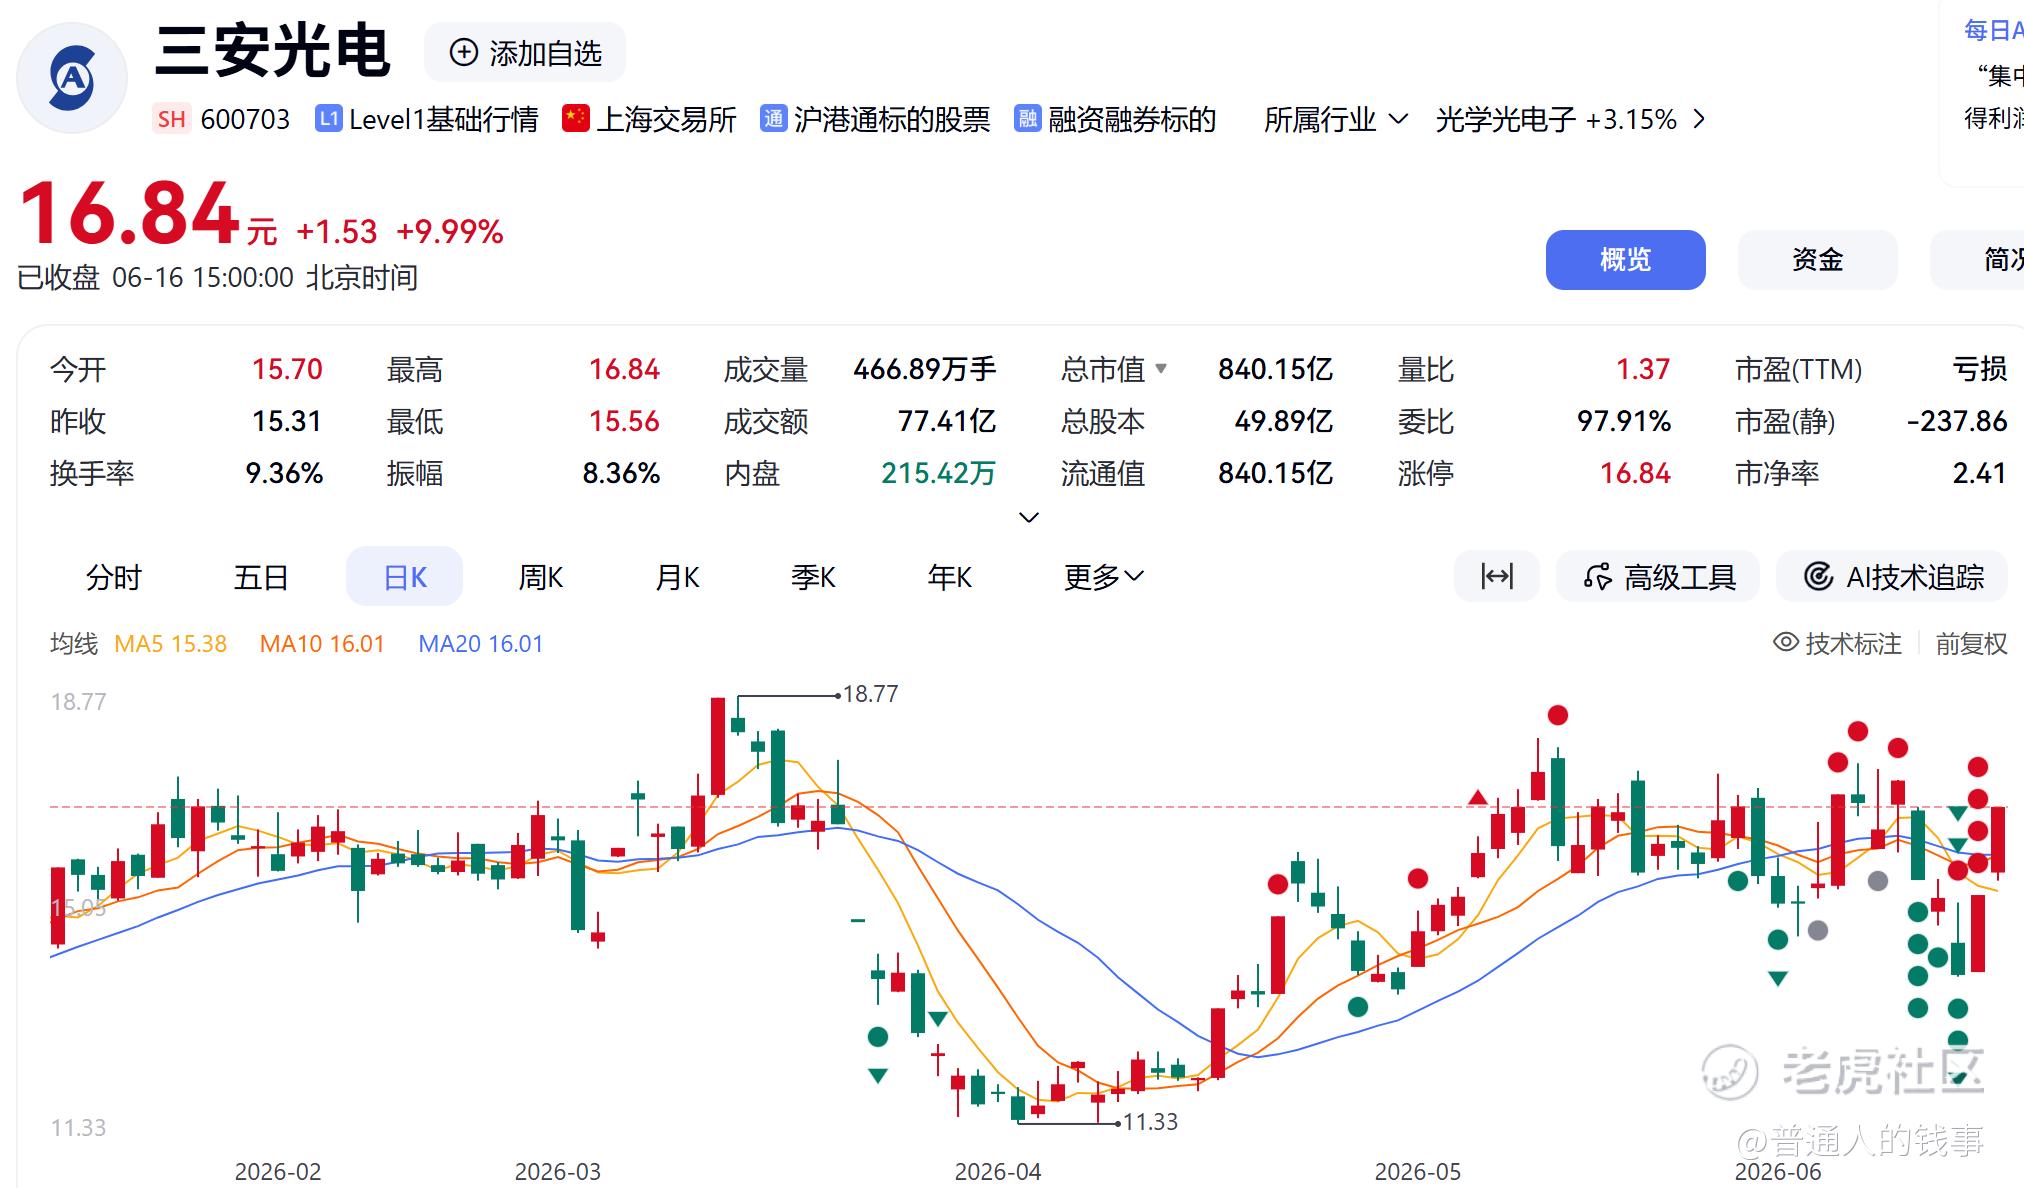This screenshot has height=1188, width=2024.
Task: Click the 融资融券标的 tag
Action: [x=1132, y=119]
